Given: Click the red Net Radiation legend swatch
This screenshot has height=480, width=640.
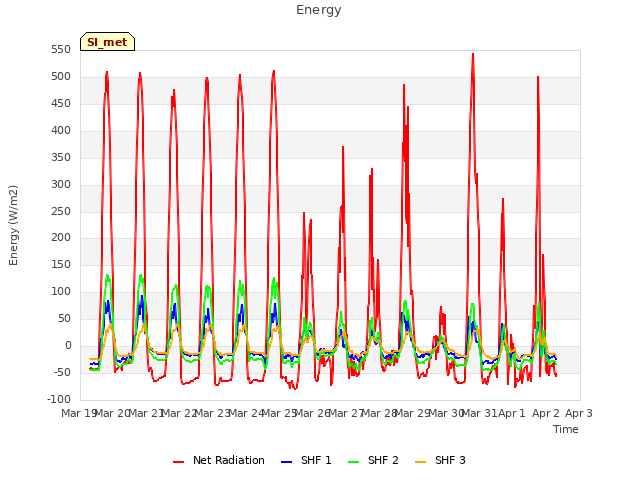Looking at the screenshot, I should pos(178,462).
